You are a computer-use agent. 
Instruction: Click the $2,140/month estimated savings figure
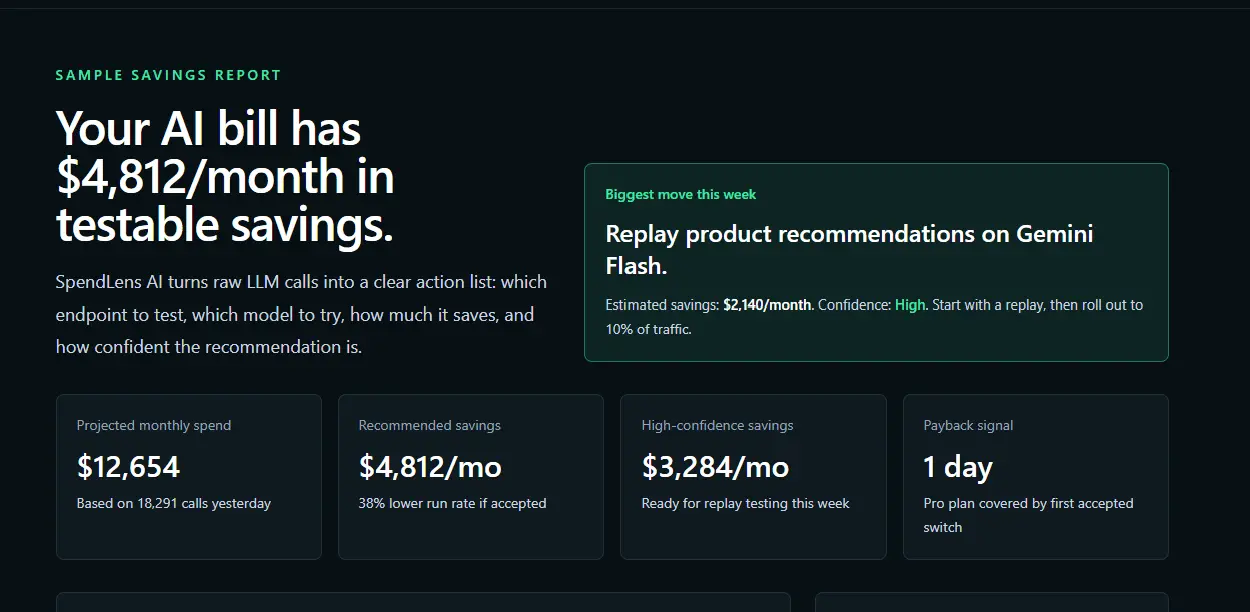(767, 305)
